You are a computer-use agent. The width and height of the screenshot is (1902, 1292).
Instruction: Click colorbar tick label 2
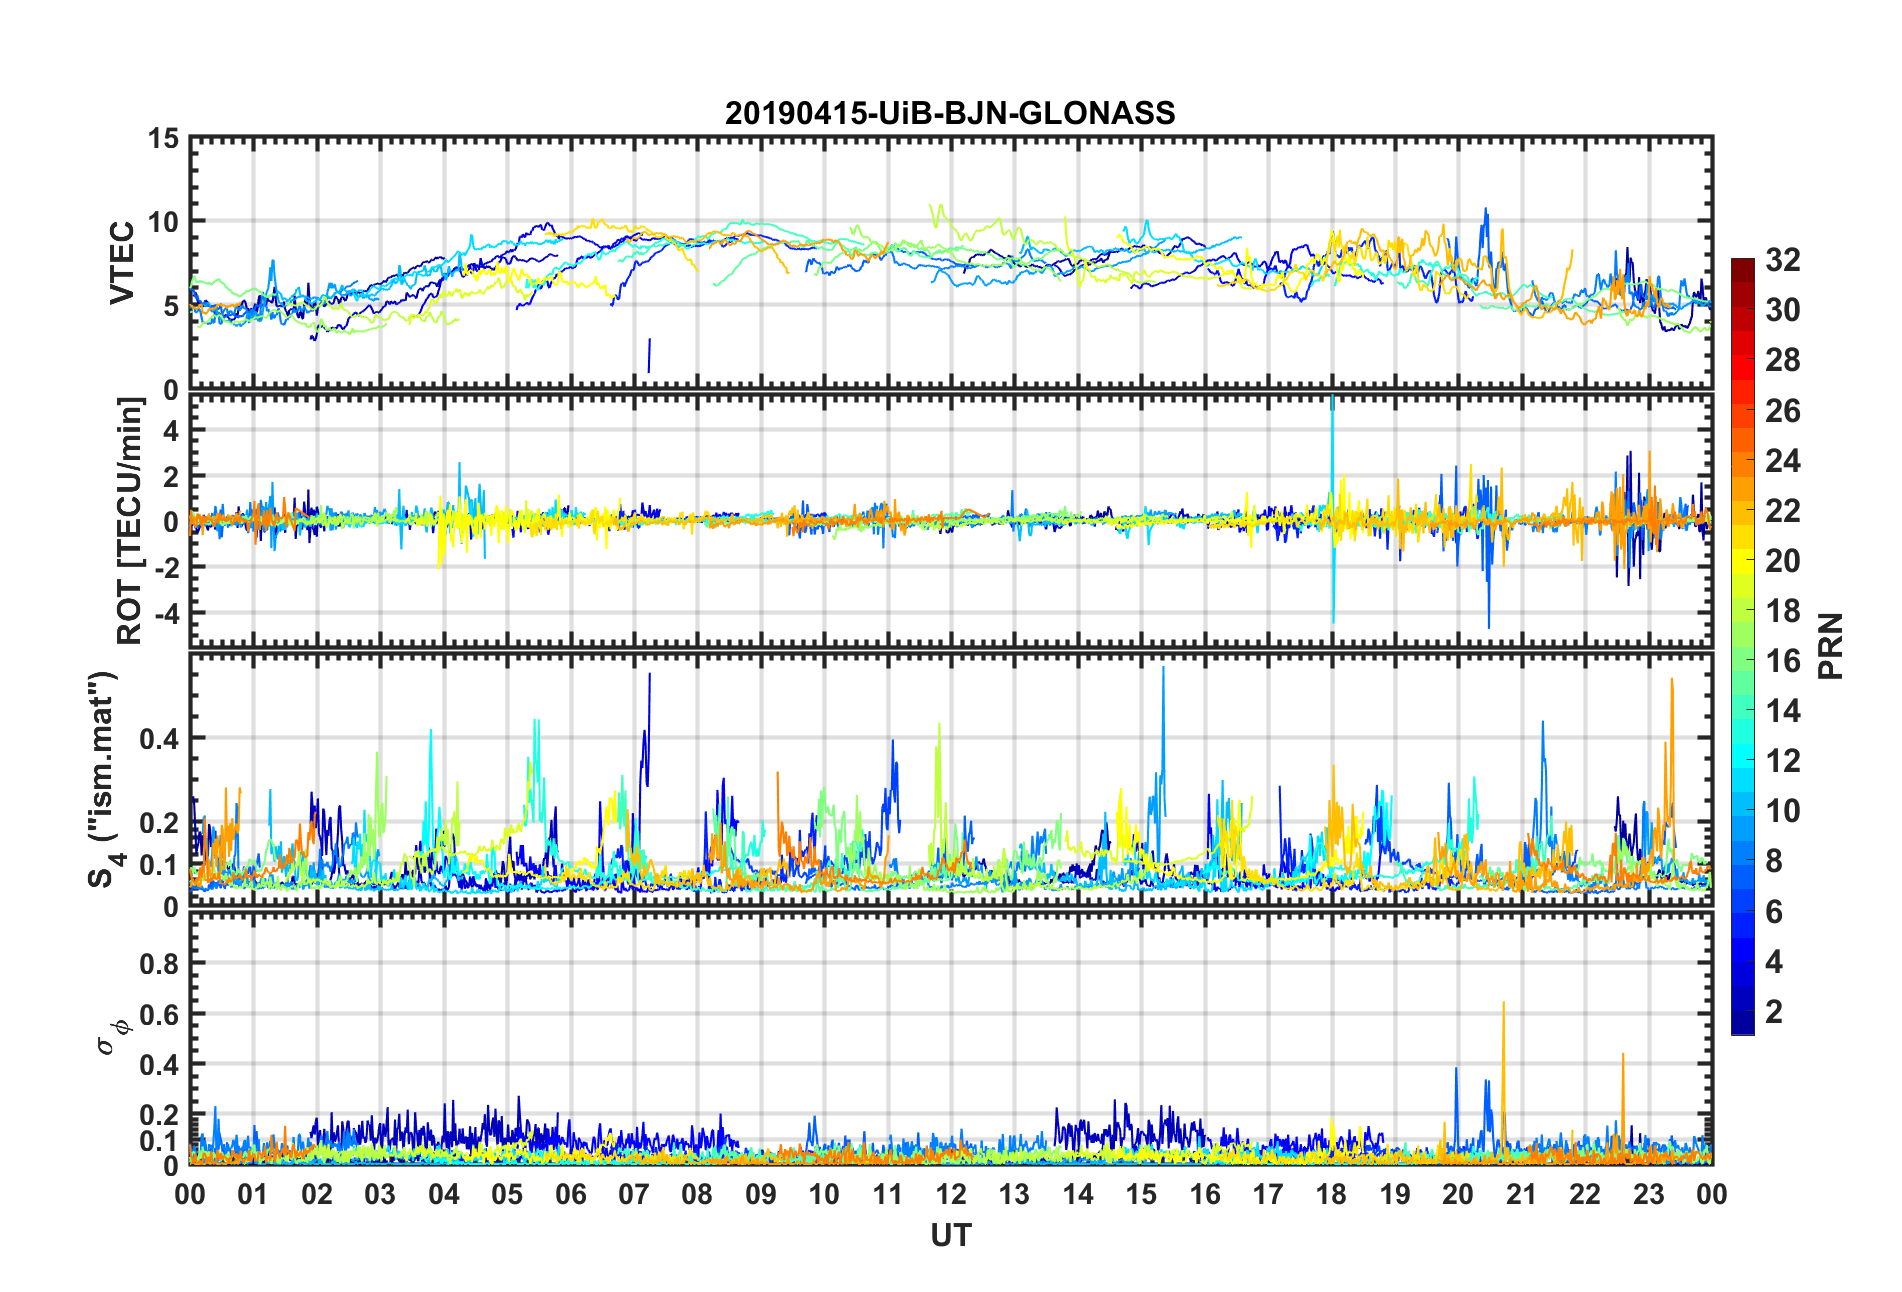pyautogui.click(x=1773, y=1011)
